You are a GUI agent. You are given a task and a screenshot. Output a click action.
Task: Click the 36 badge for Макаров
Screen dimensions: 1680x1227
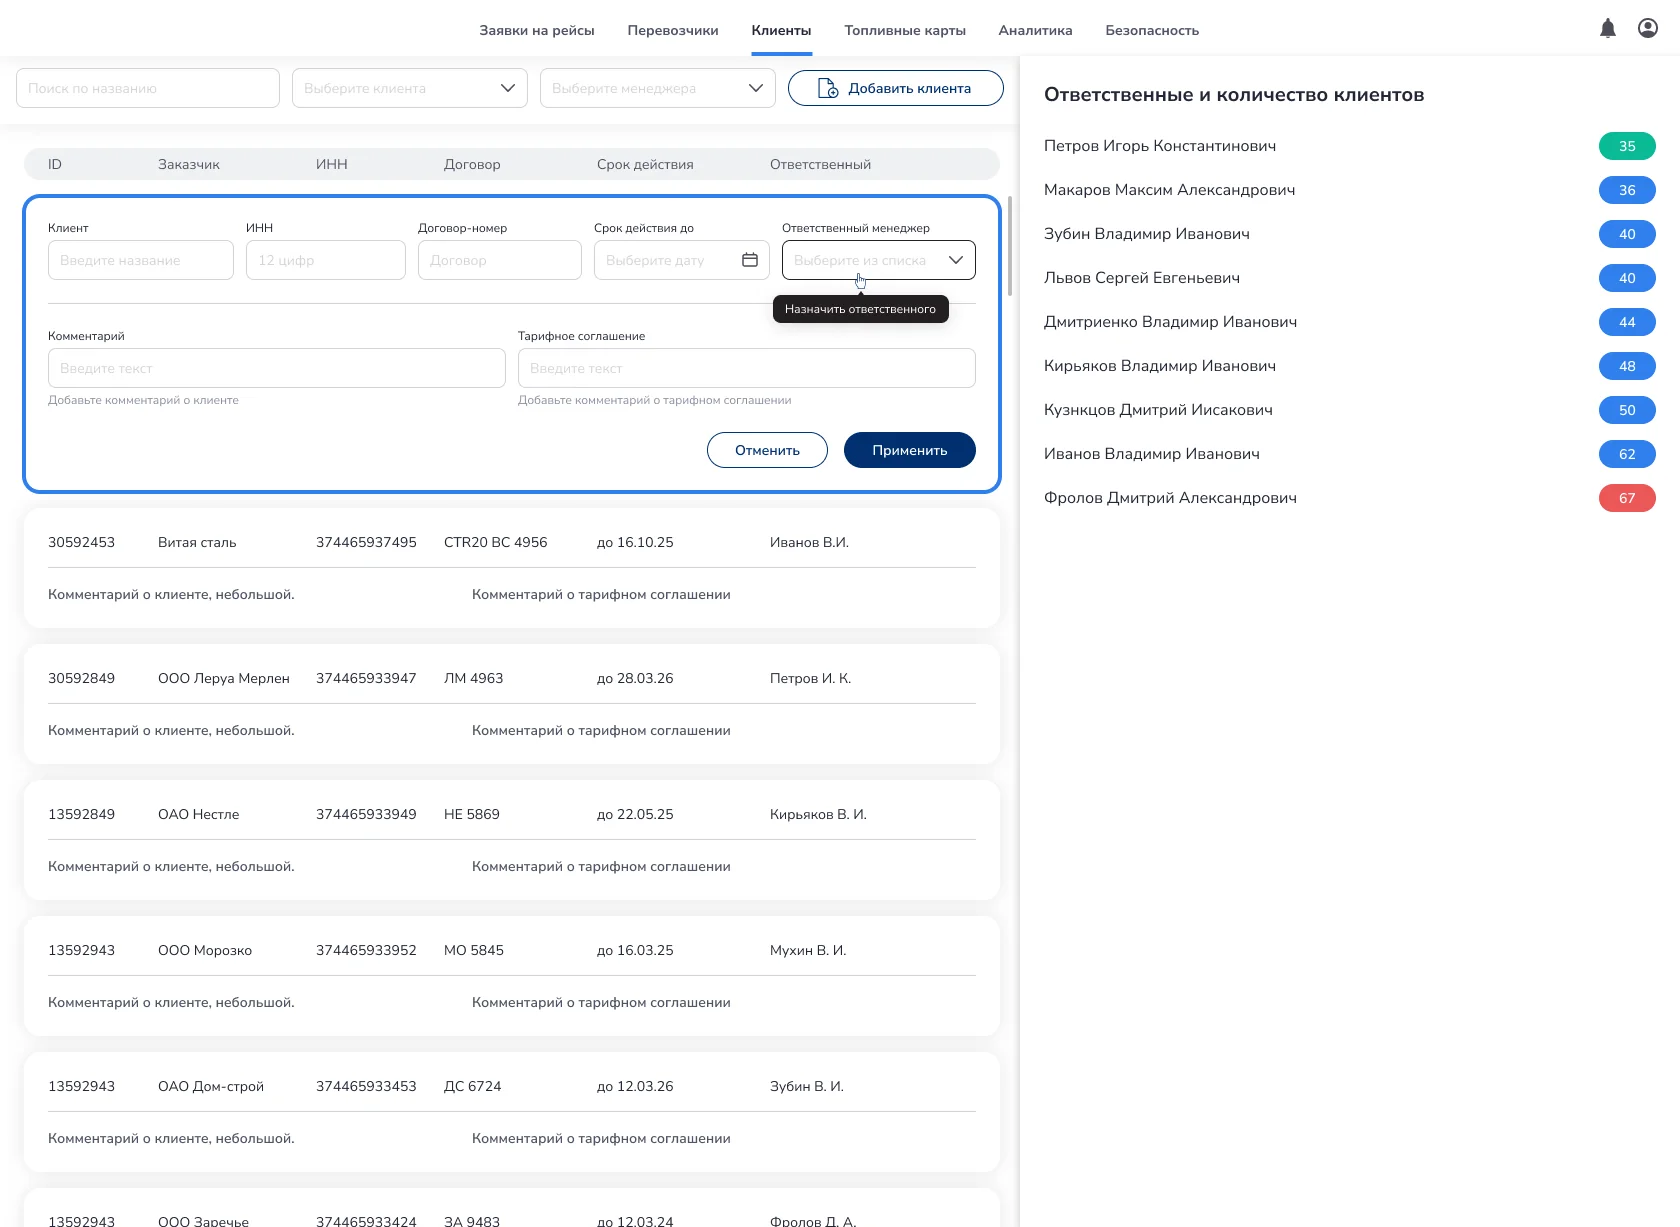(1627, 190)
